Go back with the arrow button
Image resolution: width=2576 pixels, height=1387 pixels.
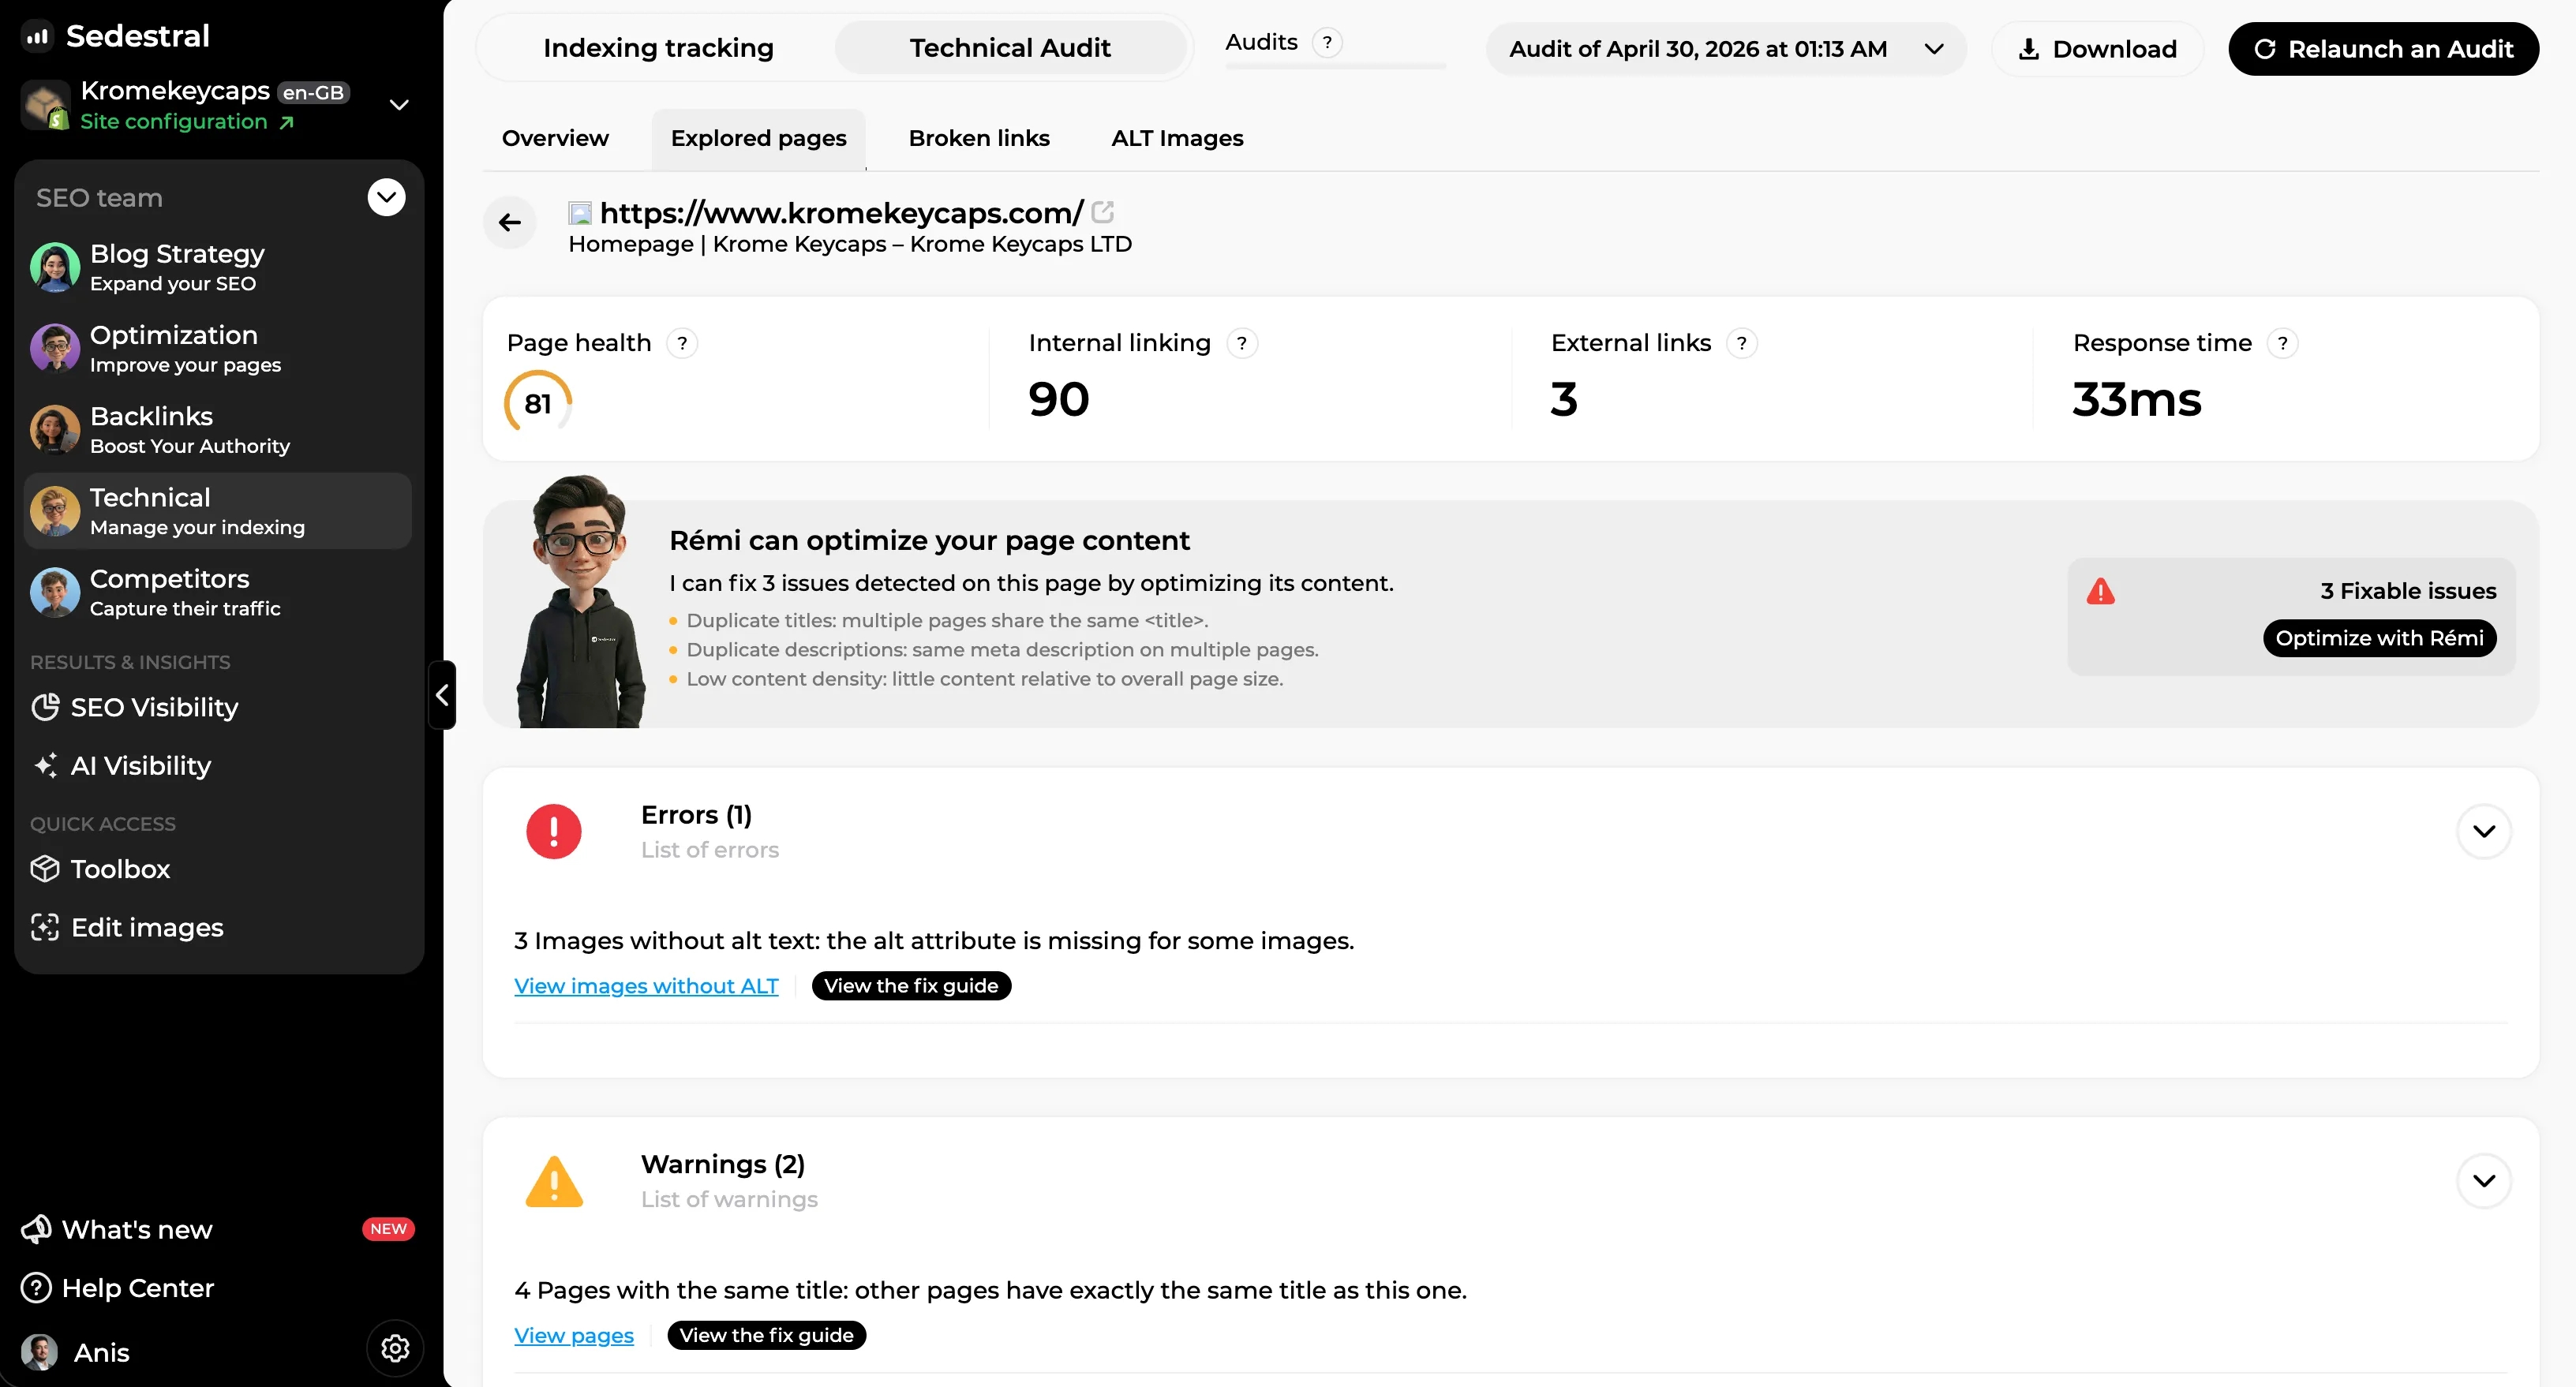tap(510, 222)
